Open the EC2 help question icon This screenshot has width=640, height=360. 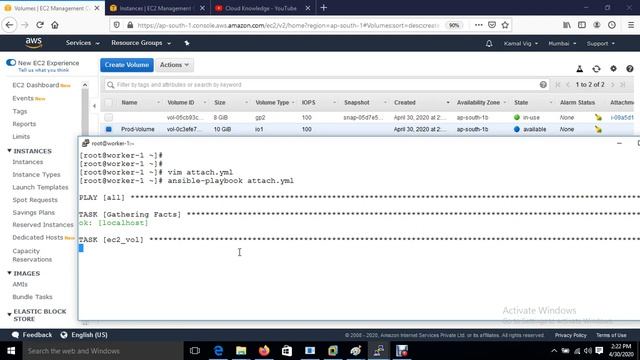(x=630, y=69)
